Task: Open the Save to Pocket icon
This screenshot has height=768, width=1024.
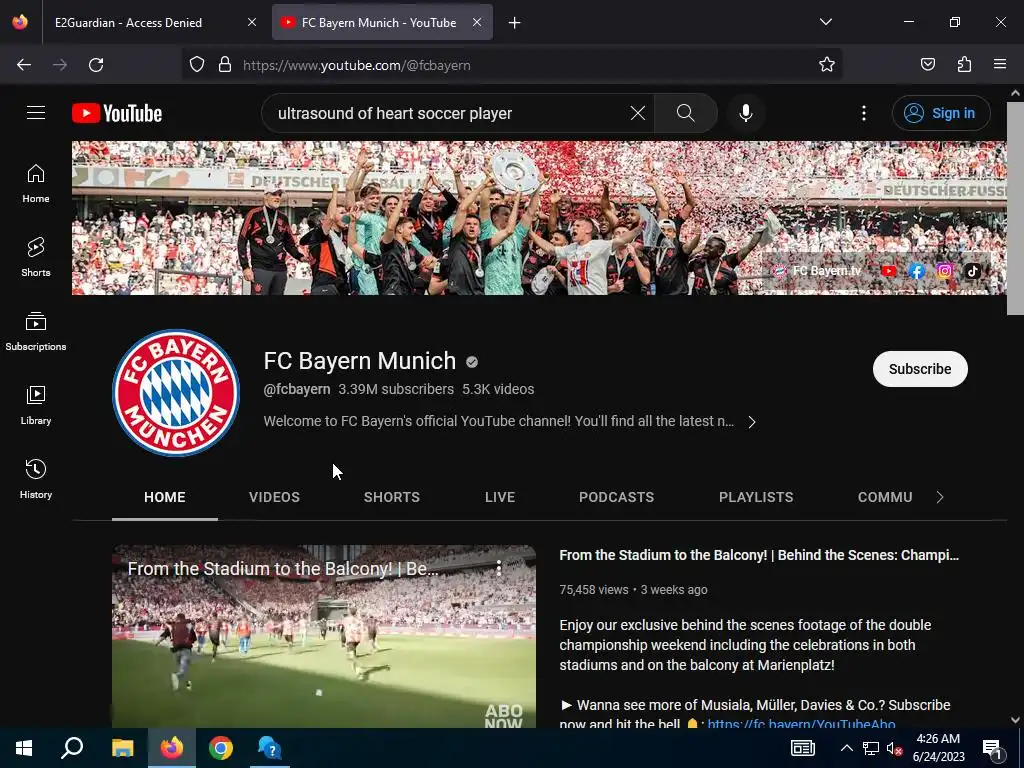Action: tap(928, 65)
